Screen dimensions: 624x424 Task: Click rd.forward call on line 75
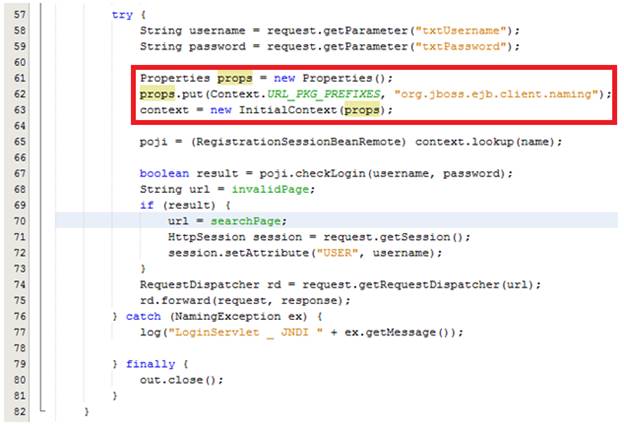pos(175,301)
